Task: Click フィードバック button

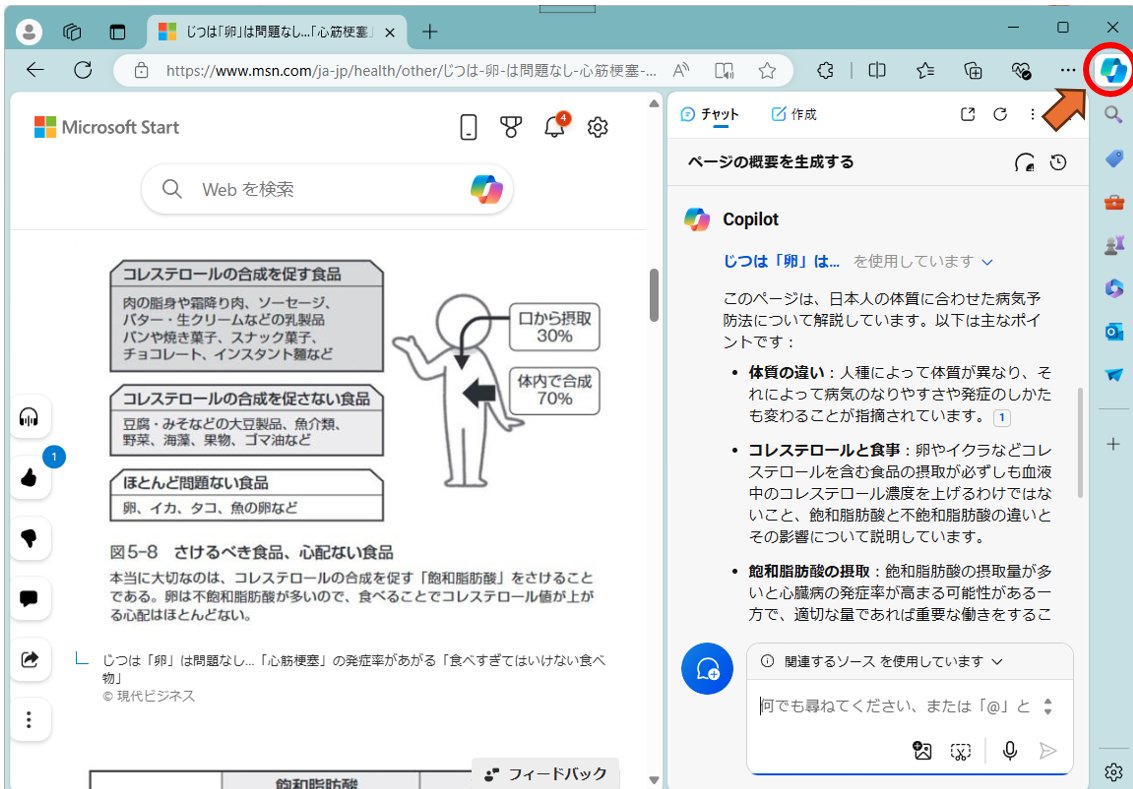Action: pos(546,774)
